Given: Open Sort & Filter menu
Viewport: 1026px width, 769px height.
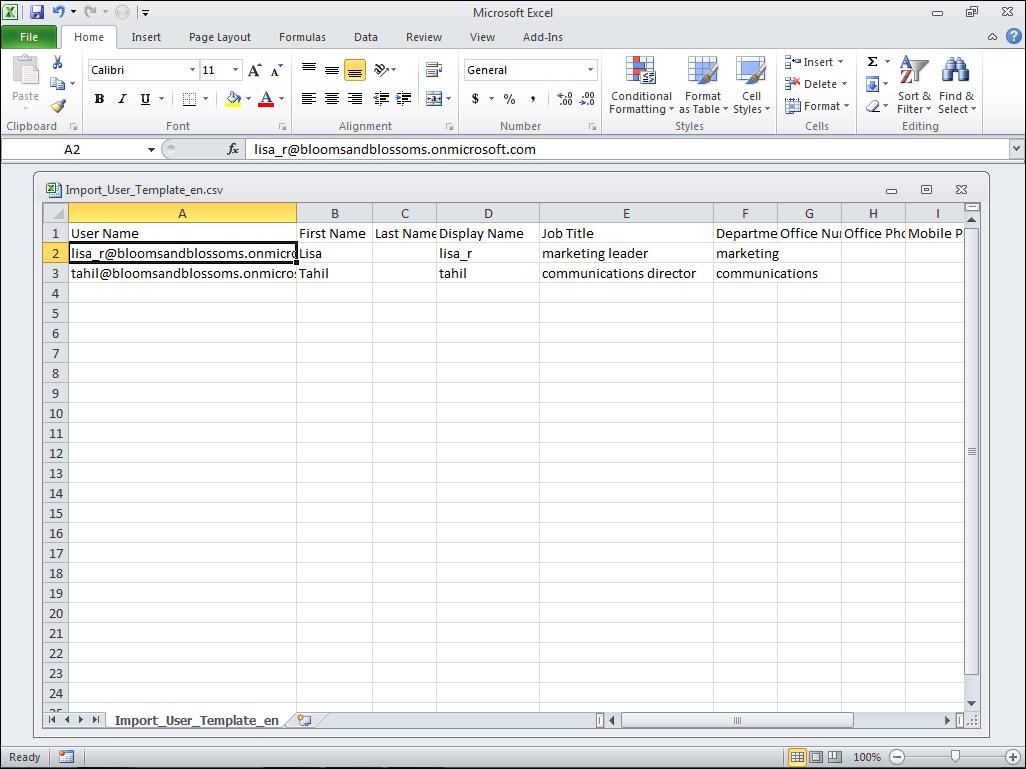Looking at the screenshot, I should pos(914,86).
